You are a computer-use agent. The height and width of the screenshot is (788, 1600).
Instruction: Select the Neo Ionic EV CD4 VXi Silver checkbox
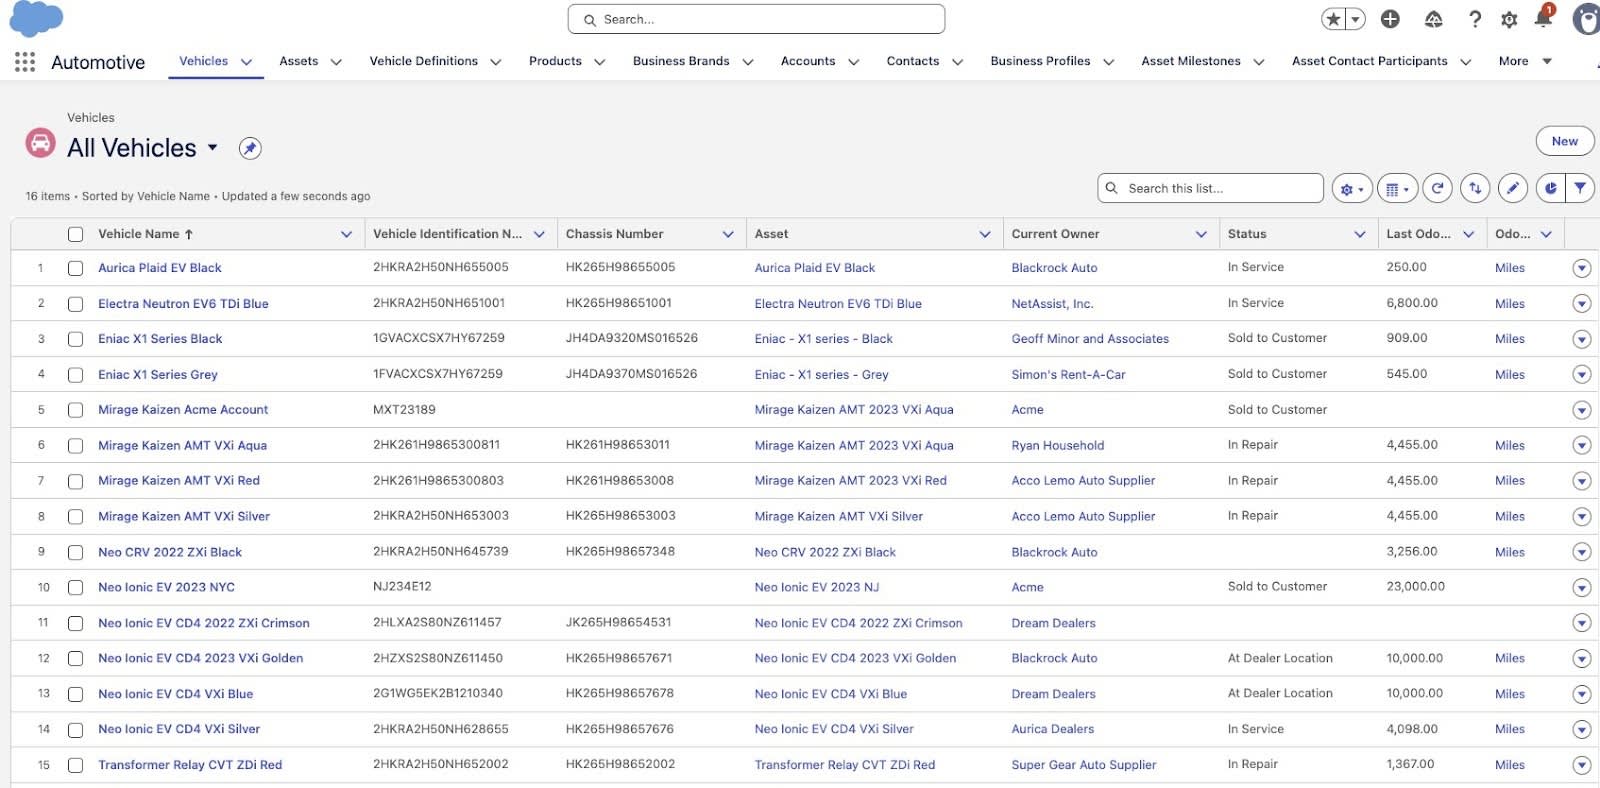click(x=75, y=730)
